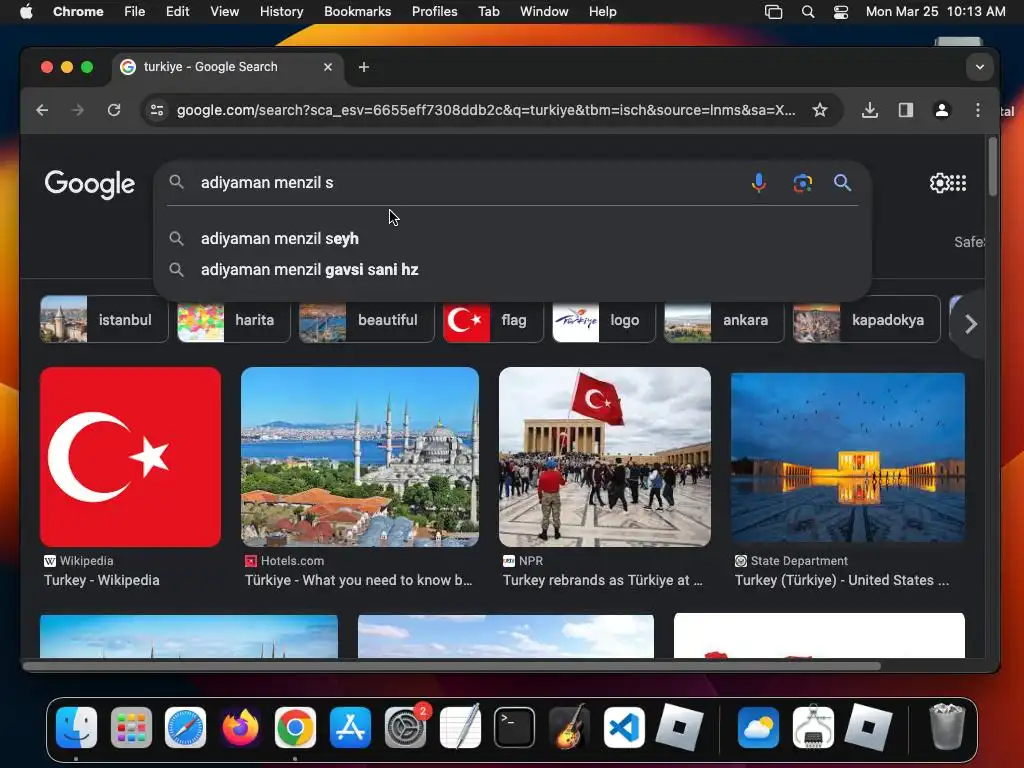Viewport: 1024px width, 768px height.
Task: Open the History menu
Action: coord(281,11)
